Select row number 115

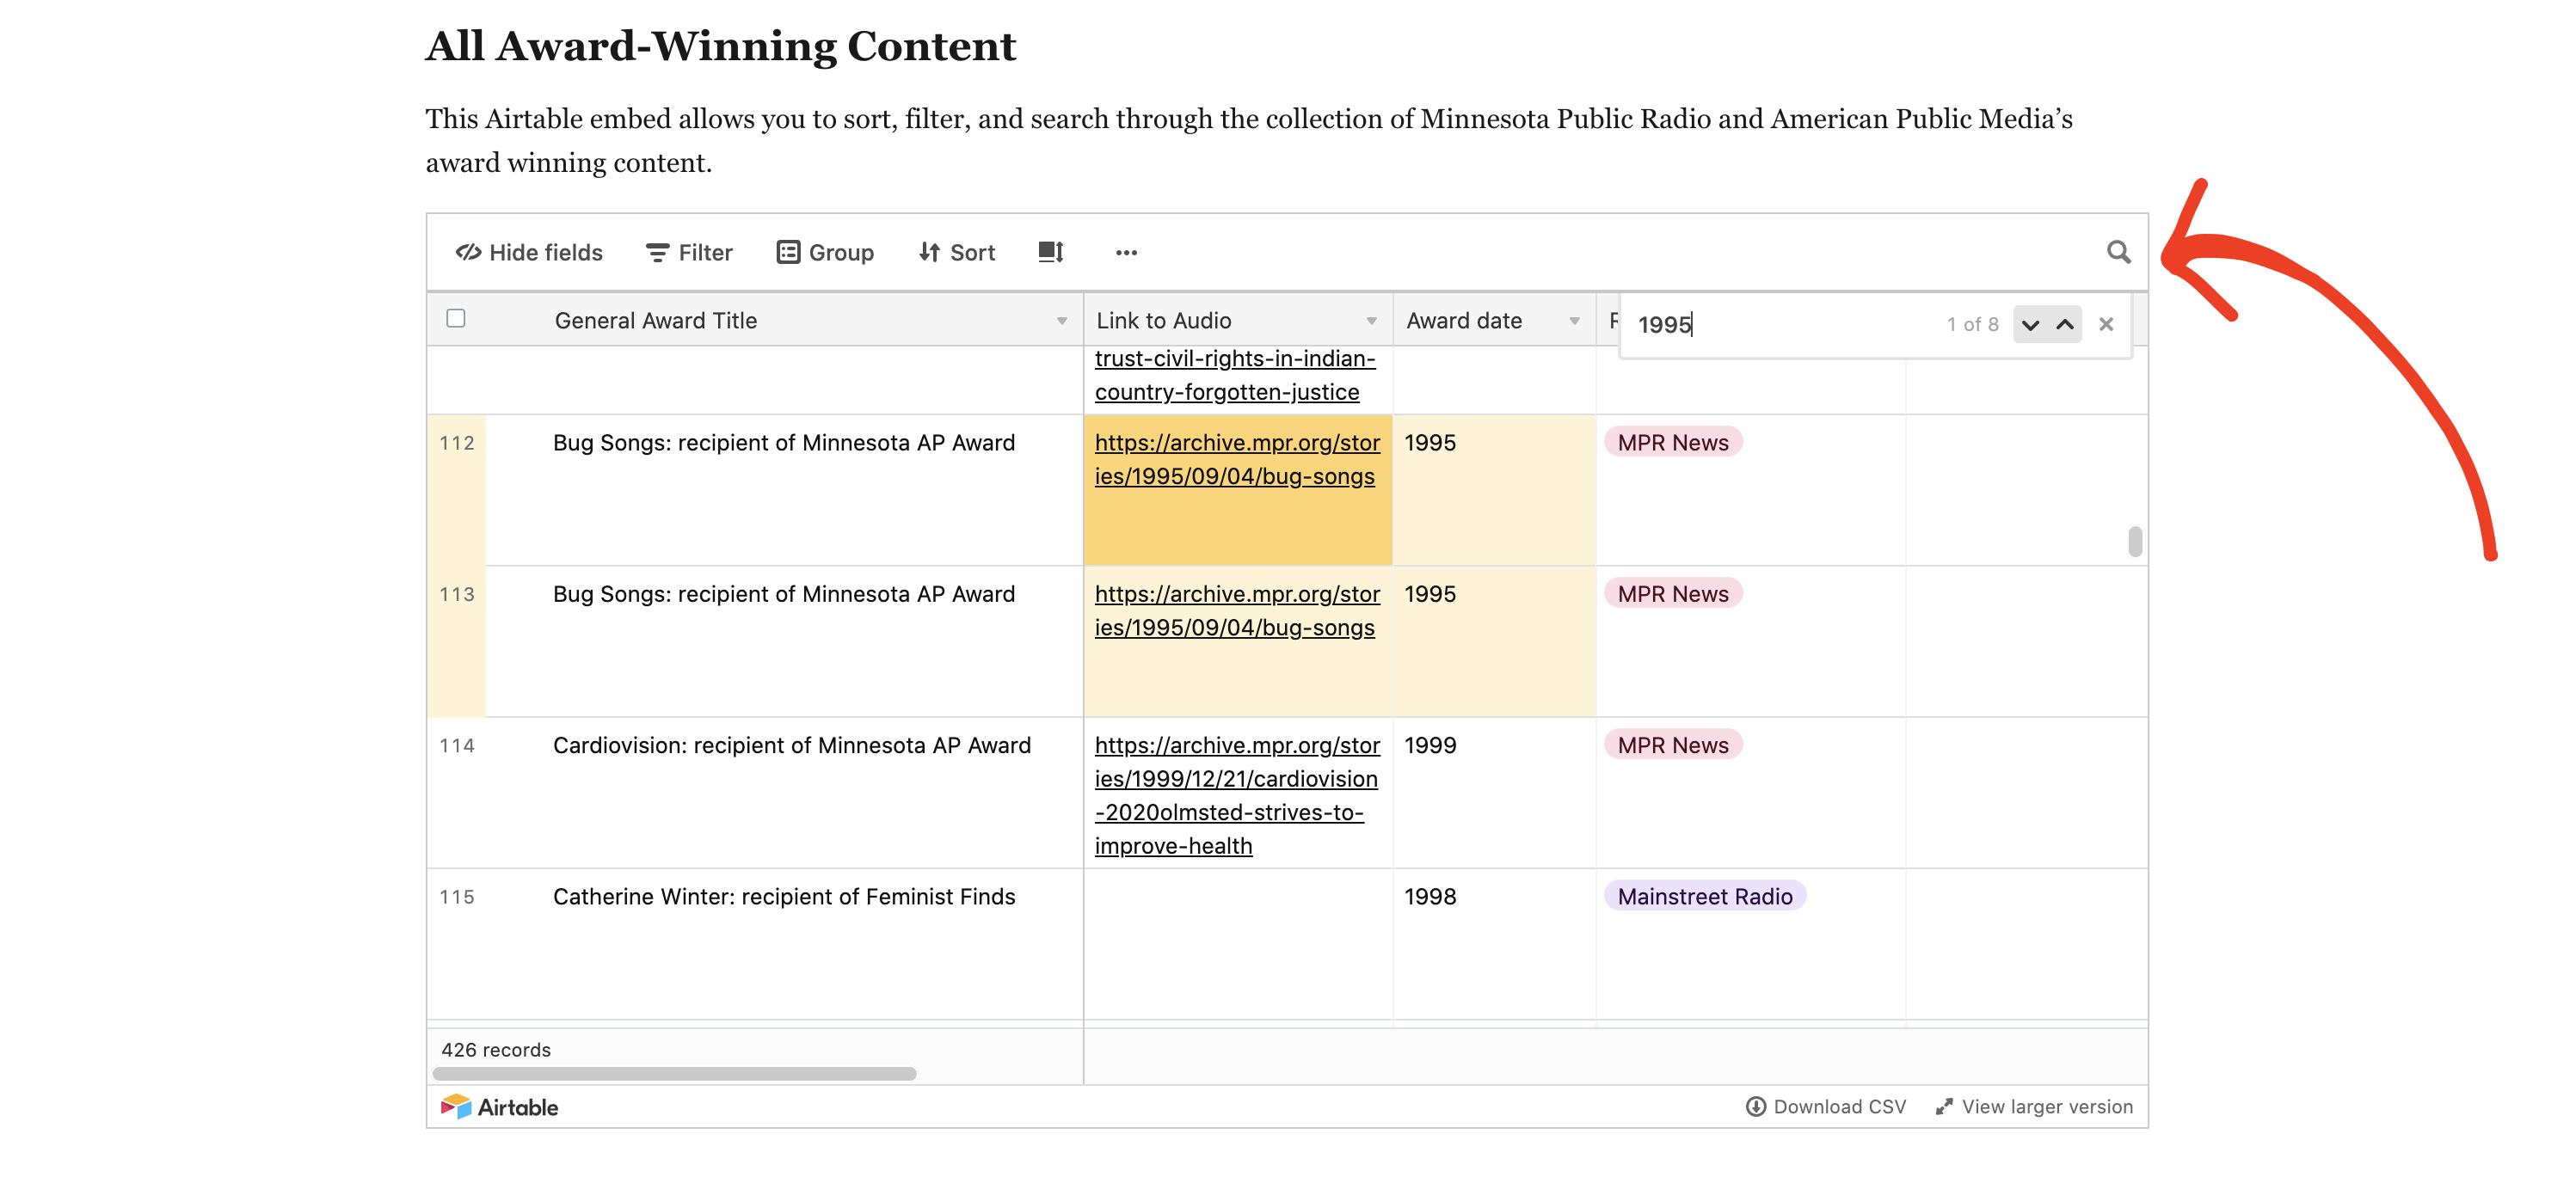pos(457,897)
